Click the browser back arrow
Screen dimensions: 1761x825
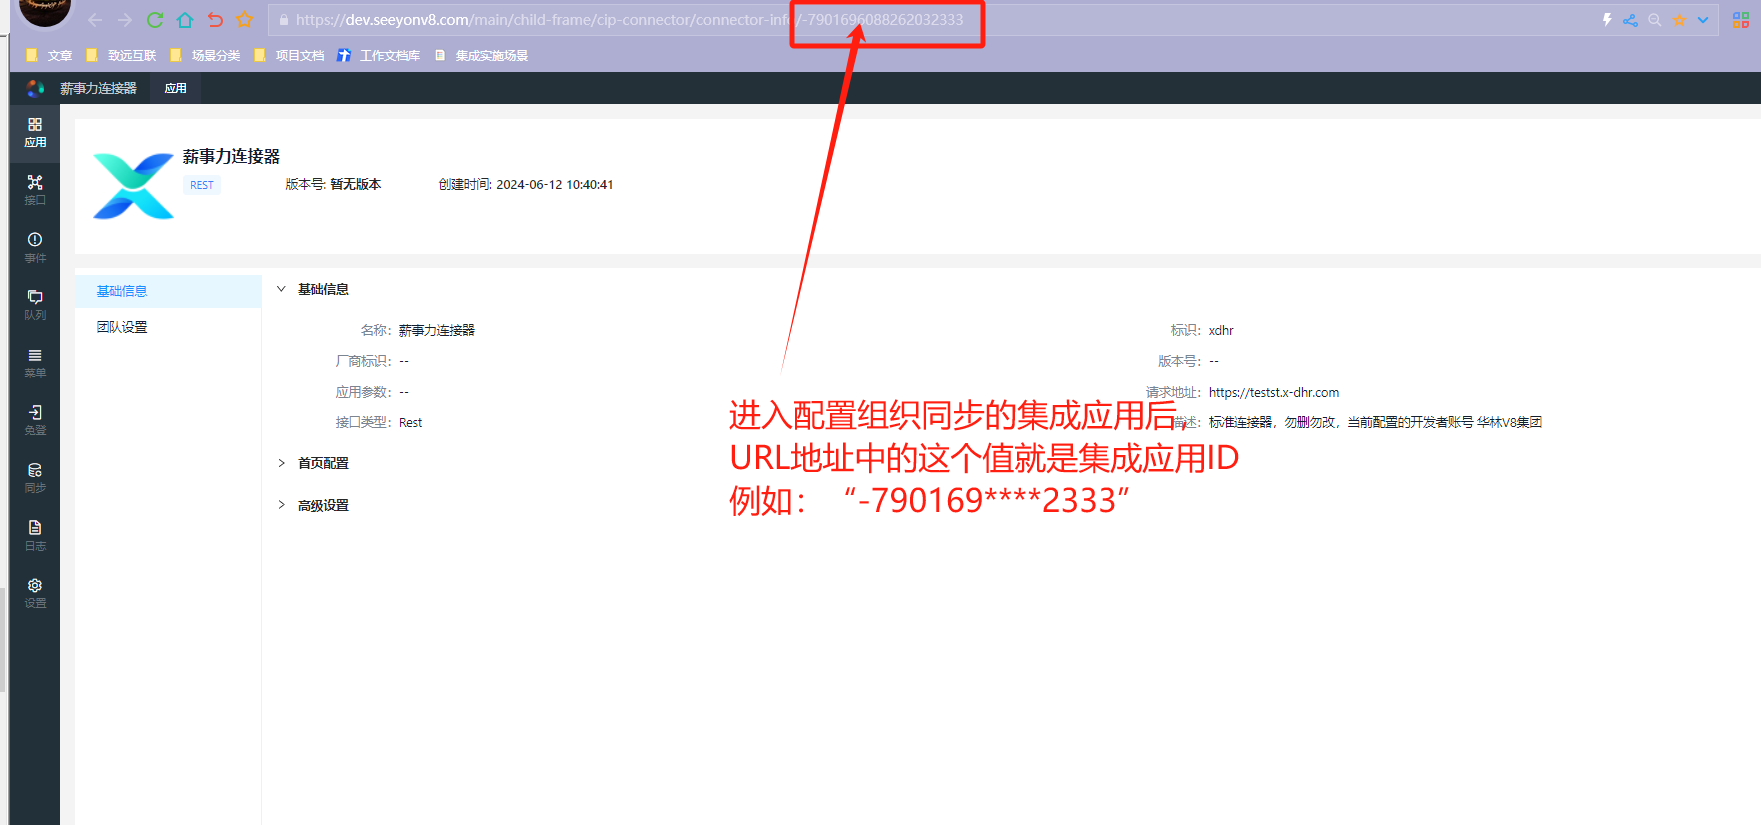click(95, 20)
